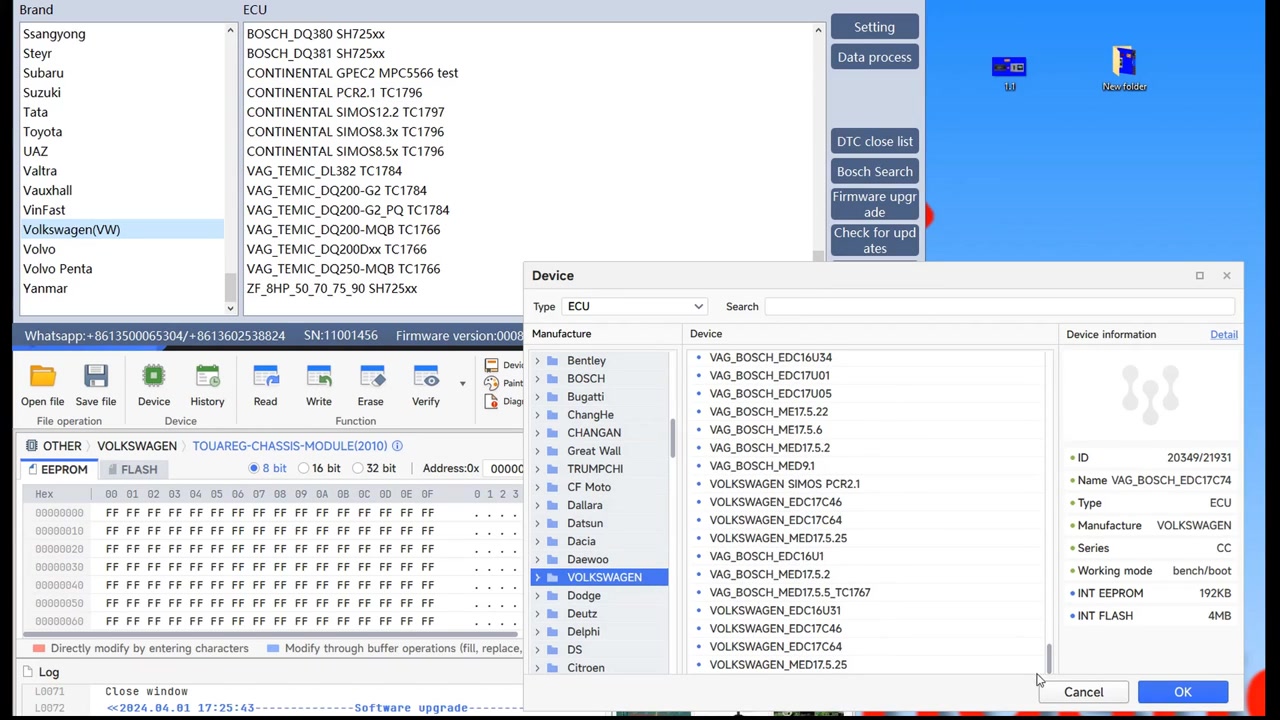This screenshot has width=1280, height=720.
Task: Select VOLKSWAGEN SIMOS PCR2.1 device
Action: point(784,484)
